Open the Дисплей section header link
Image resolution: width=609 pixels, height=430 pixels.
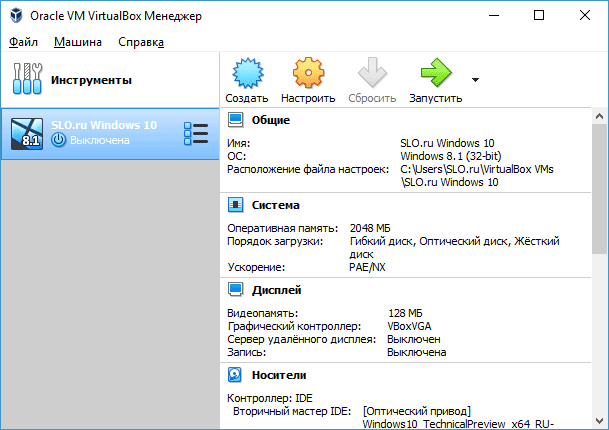coord(277,290)
